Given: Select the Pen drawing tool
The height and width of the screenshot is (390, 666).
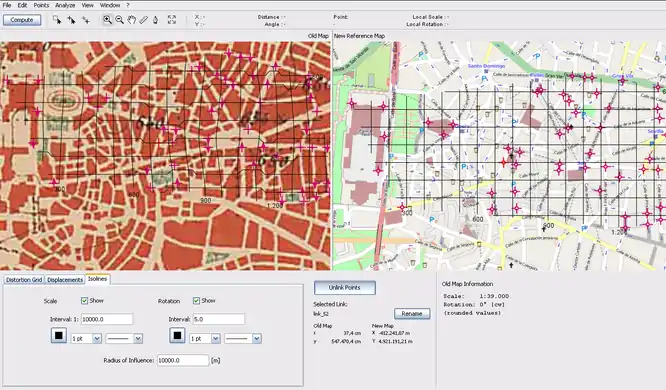Looking at the screenshot, I should click(155, 20).
